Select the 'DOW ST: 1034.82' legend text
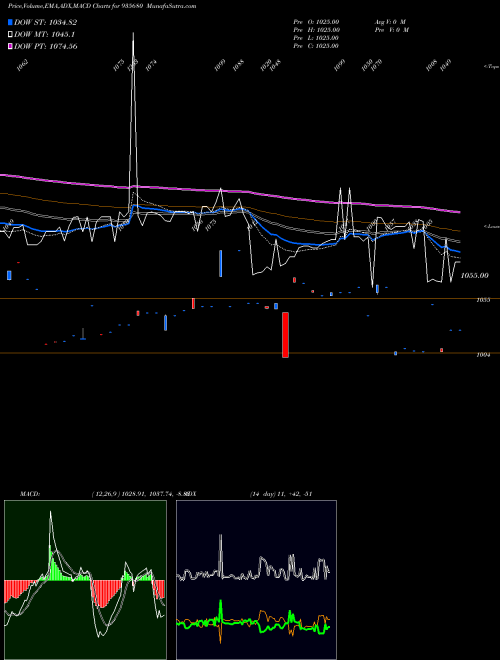Screen dimensions: 500x660 click(x=45, y=22)
